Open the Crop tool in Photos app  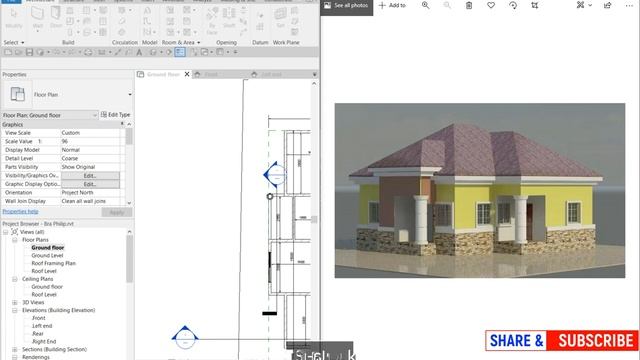click(x=535, y=5)
